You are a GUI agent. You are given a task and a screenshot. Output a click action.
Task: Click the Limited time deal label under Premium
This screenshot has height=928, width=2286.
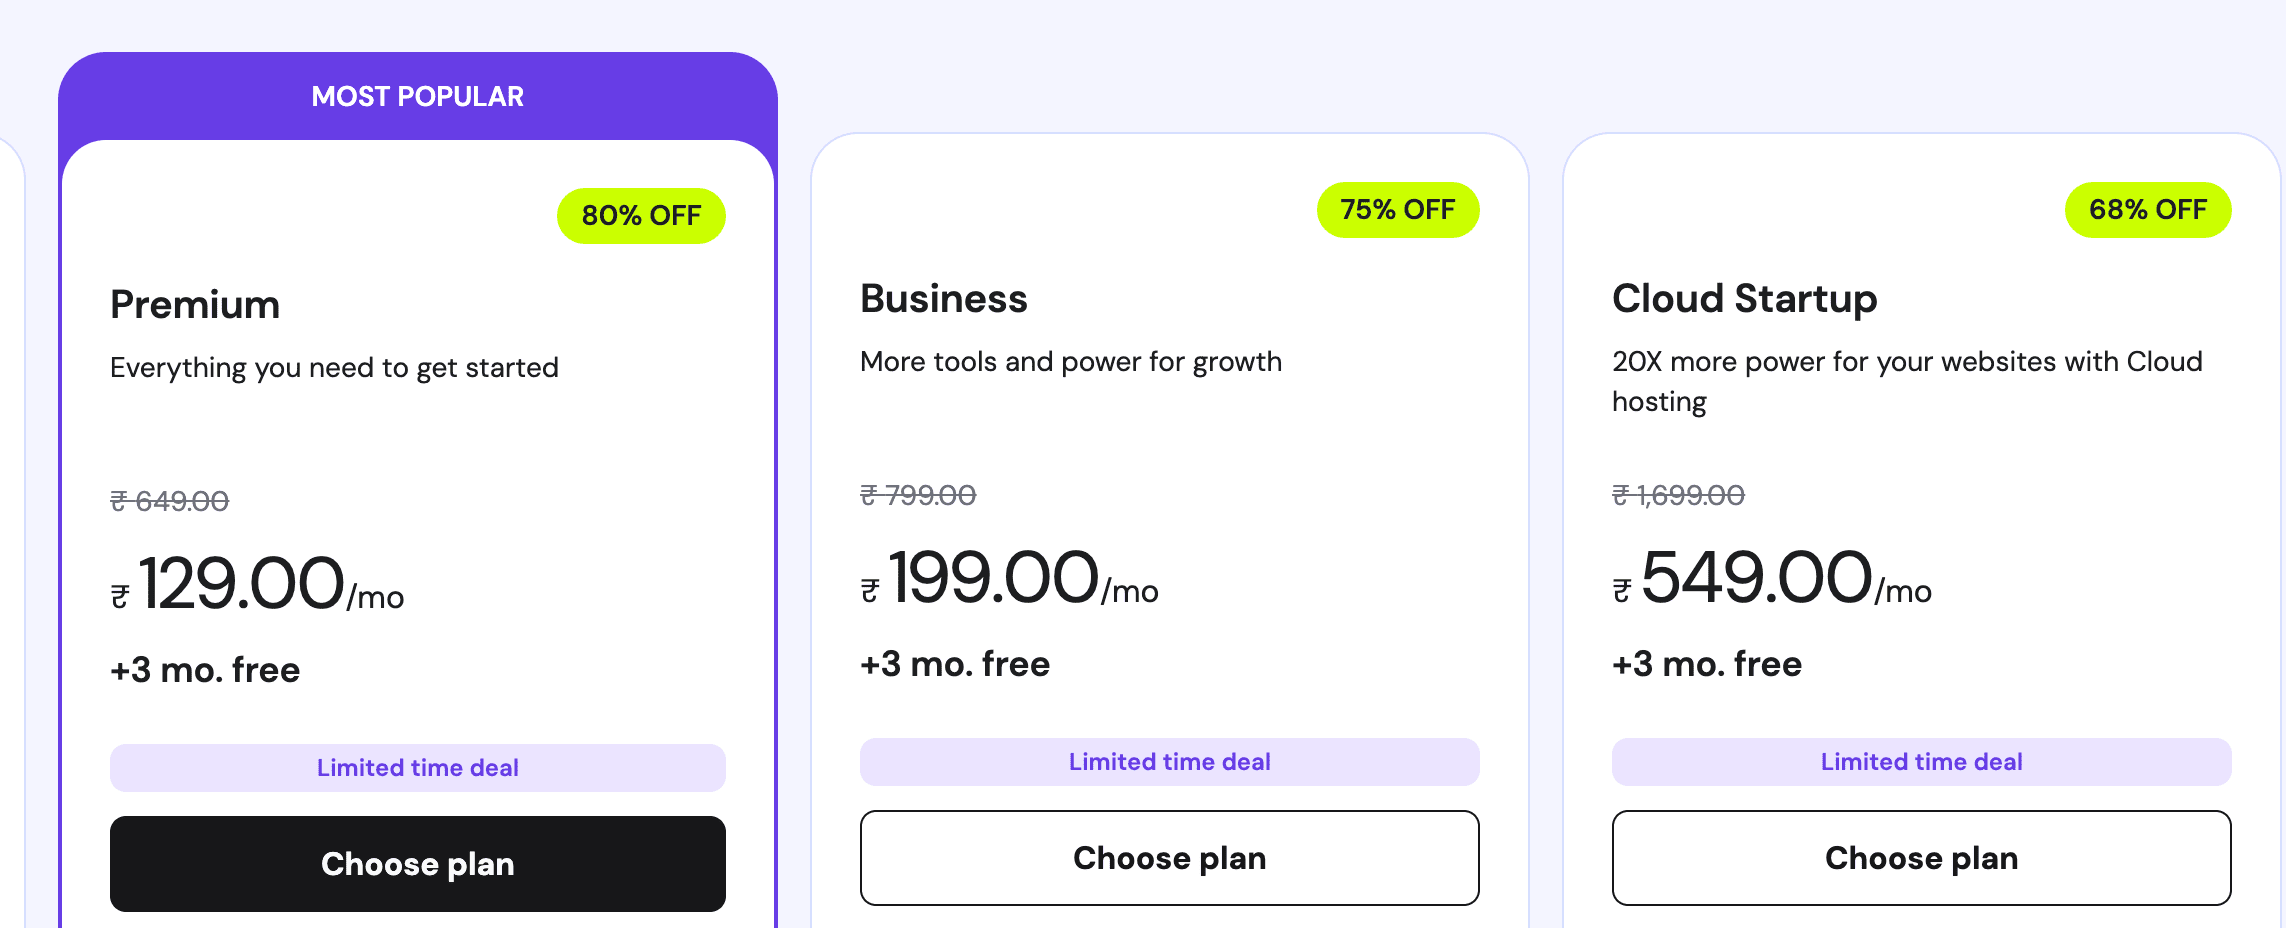click(417, 767)
